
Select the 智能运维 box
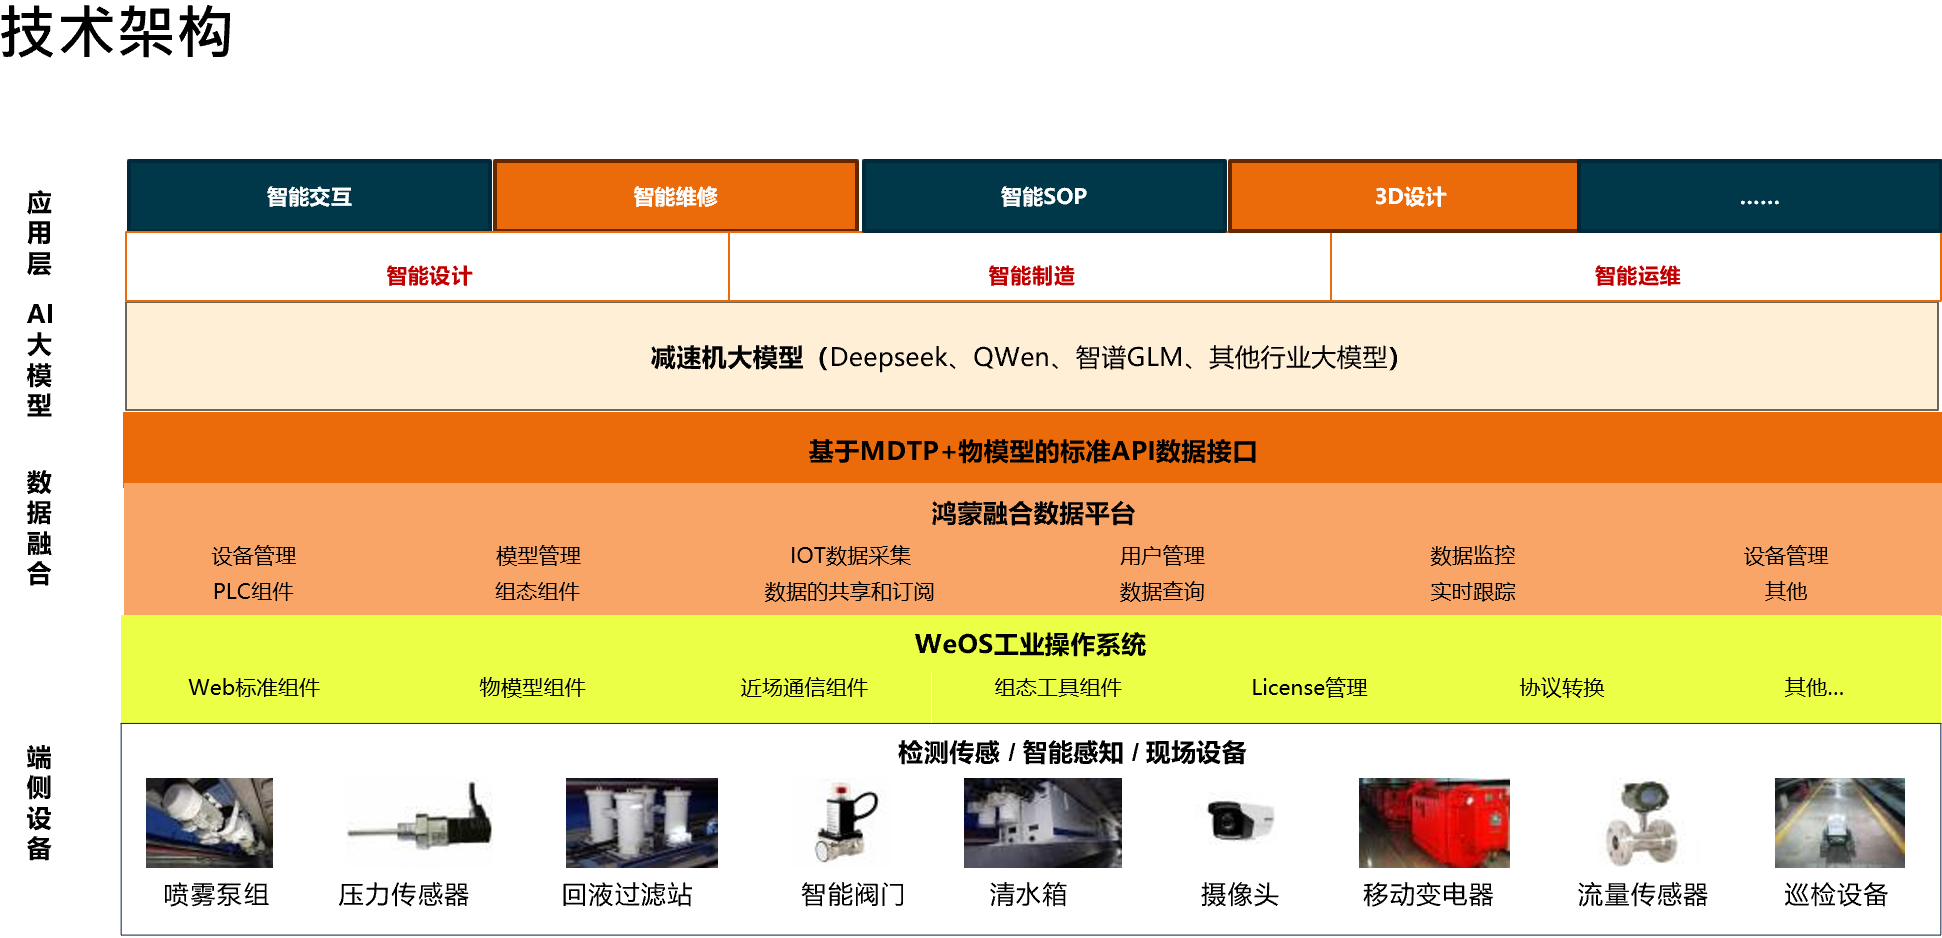coord(1636,268)
